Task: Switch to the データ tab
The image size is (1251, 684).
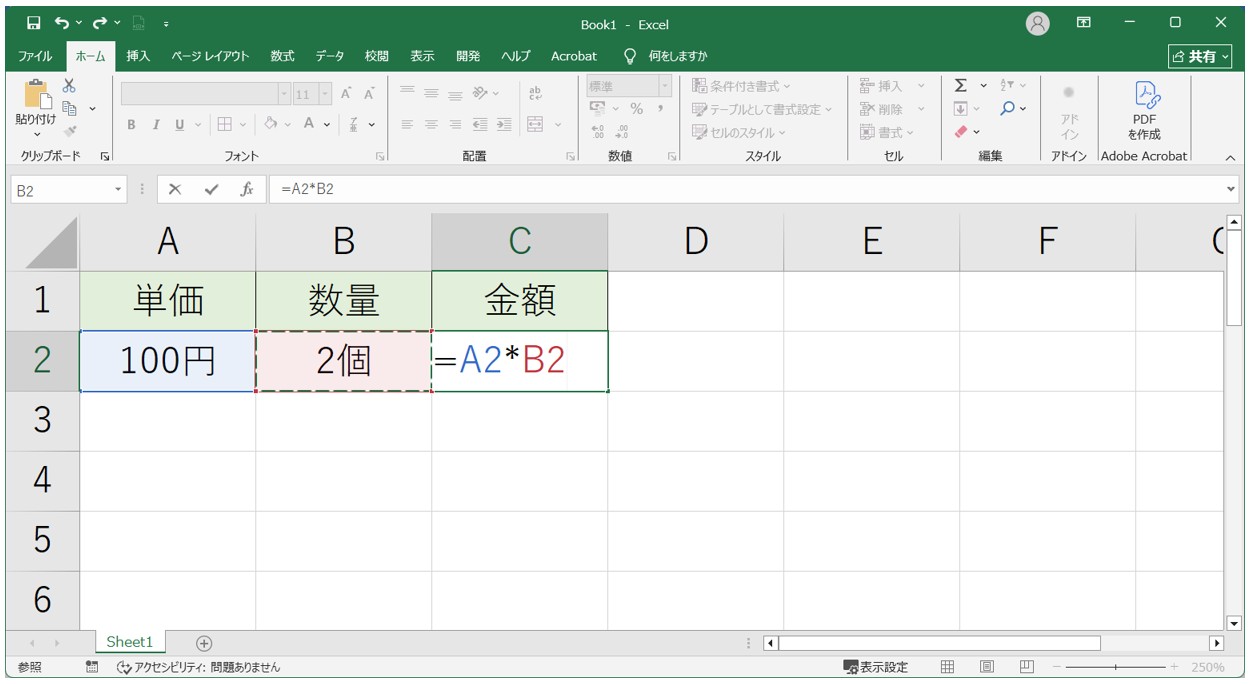Action: [330, 56]
